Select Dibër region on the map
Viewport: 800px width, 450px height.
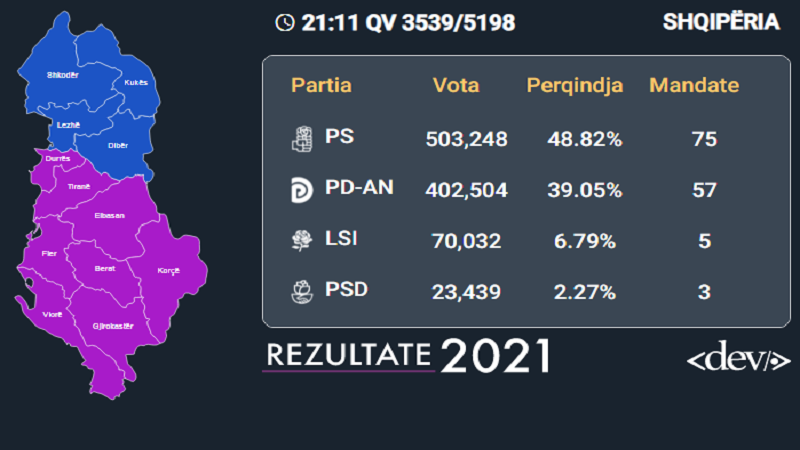118,145
